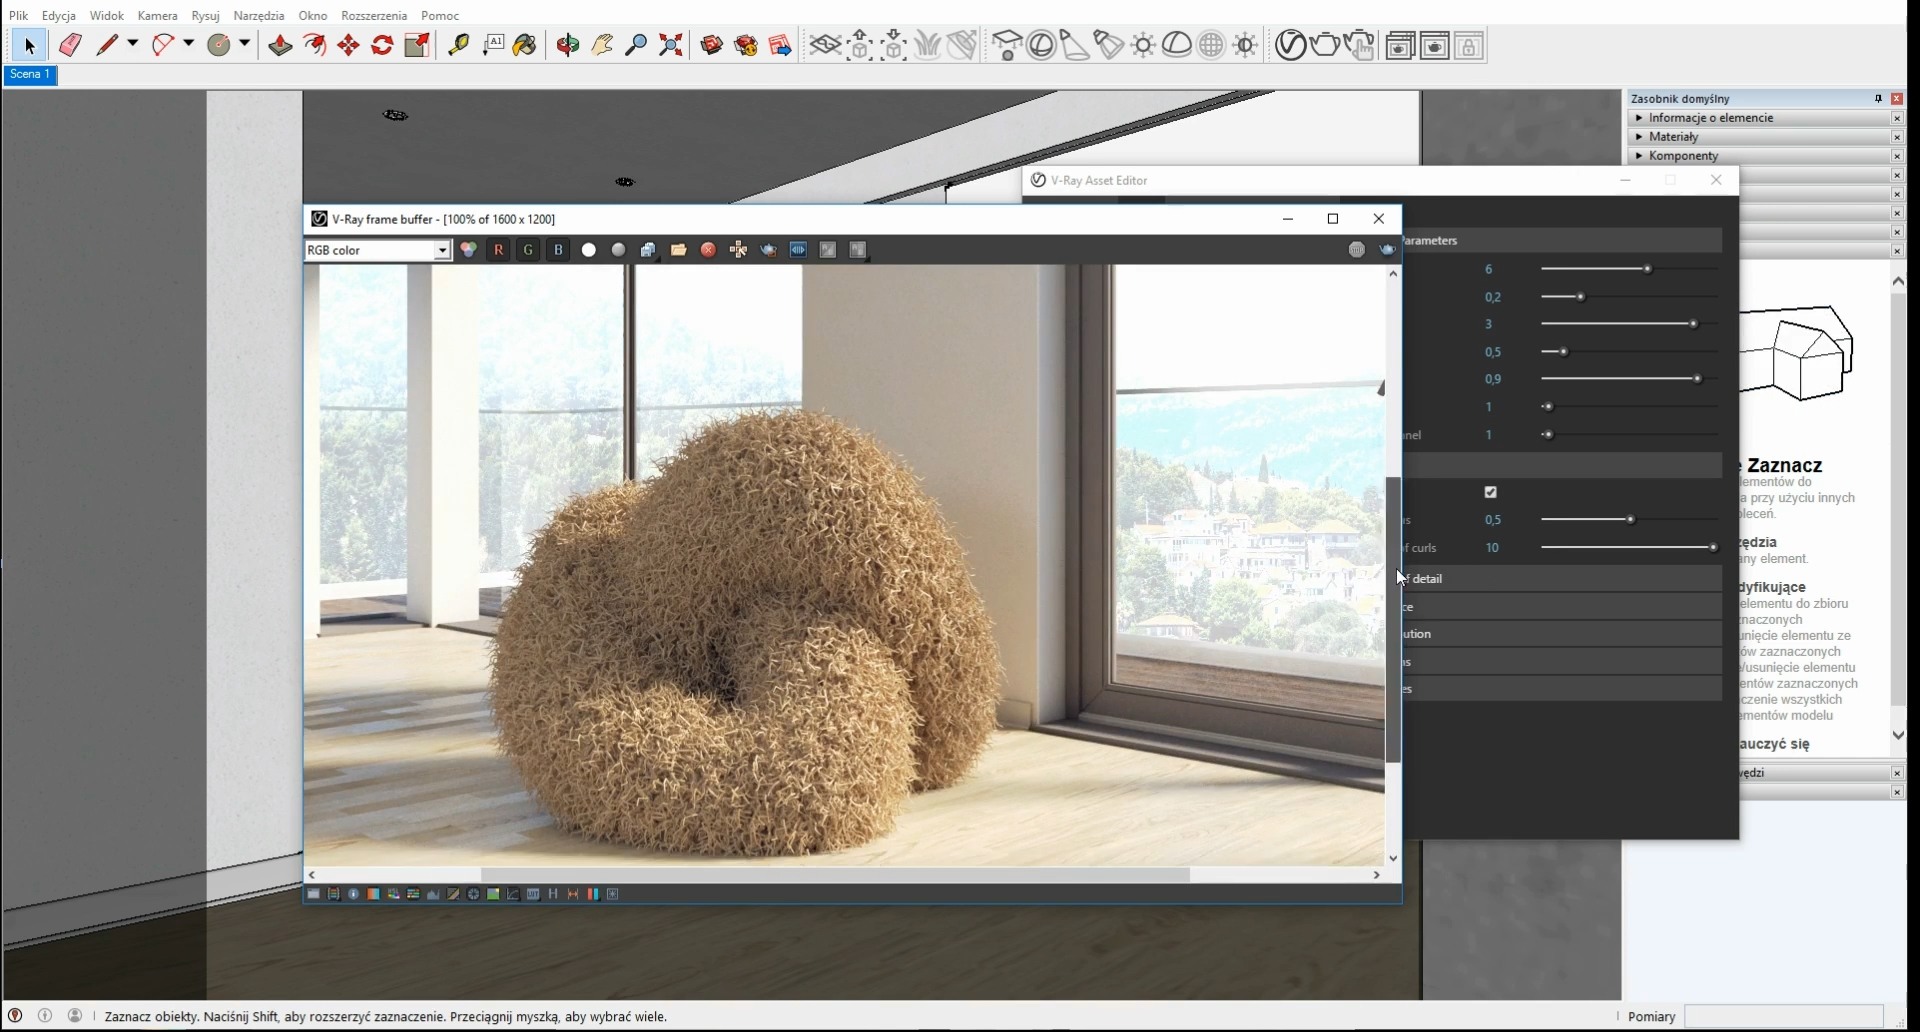Image resolution: width=1920 pixels, height=1032 pixels.
Task: Open Circle tool dropdown arrow
Action: pos(244,44)
